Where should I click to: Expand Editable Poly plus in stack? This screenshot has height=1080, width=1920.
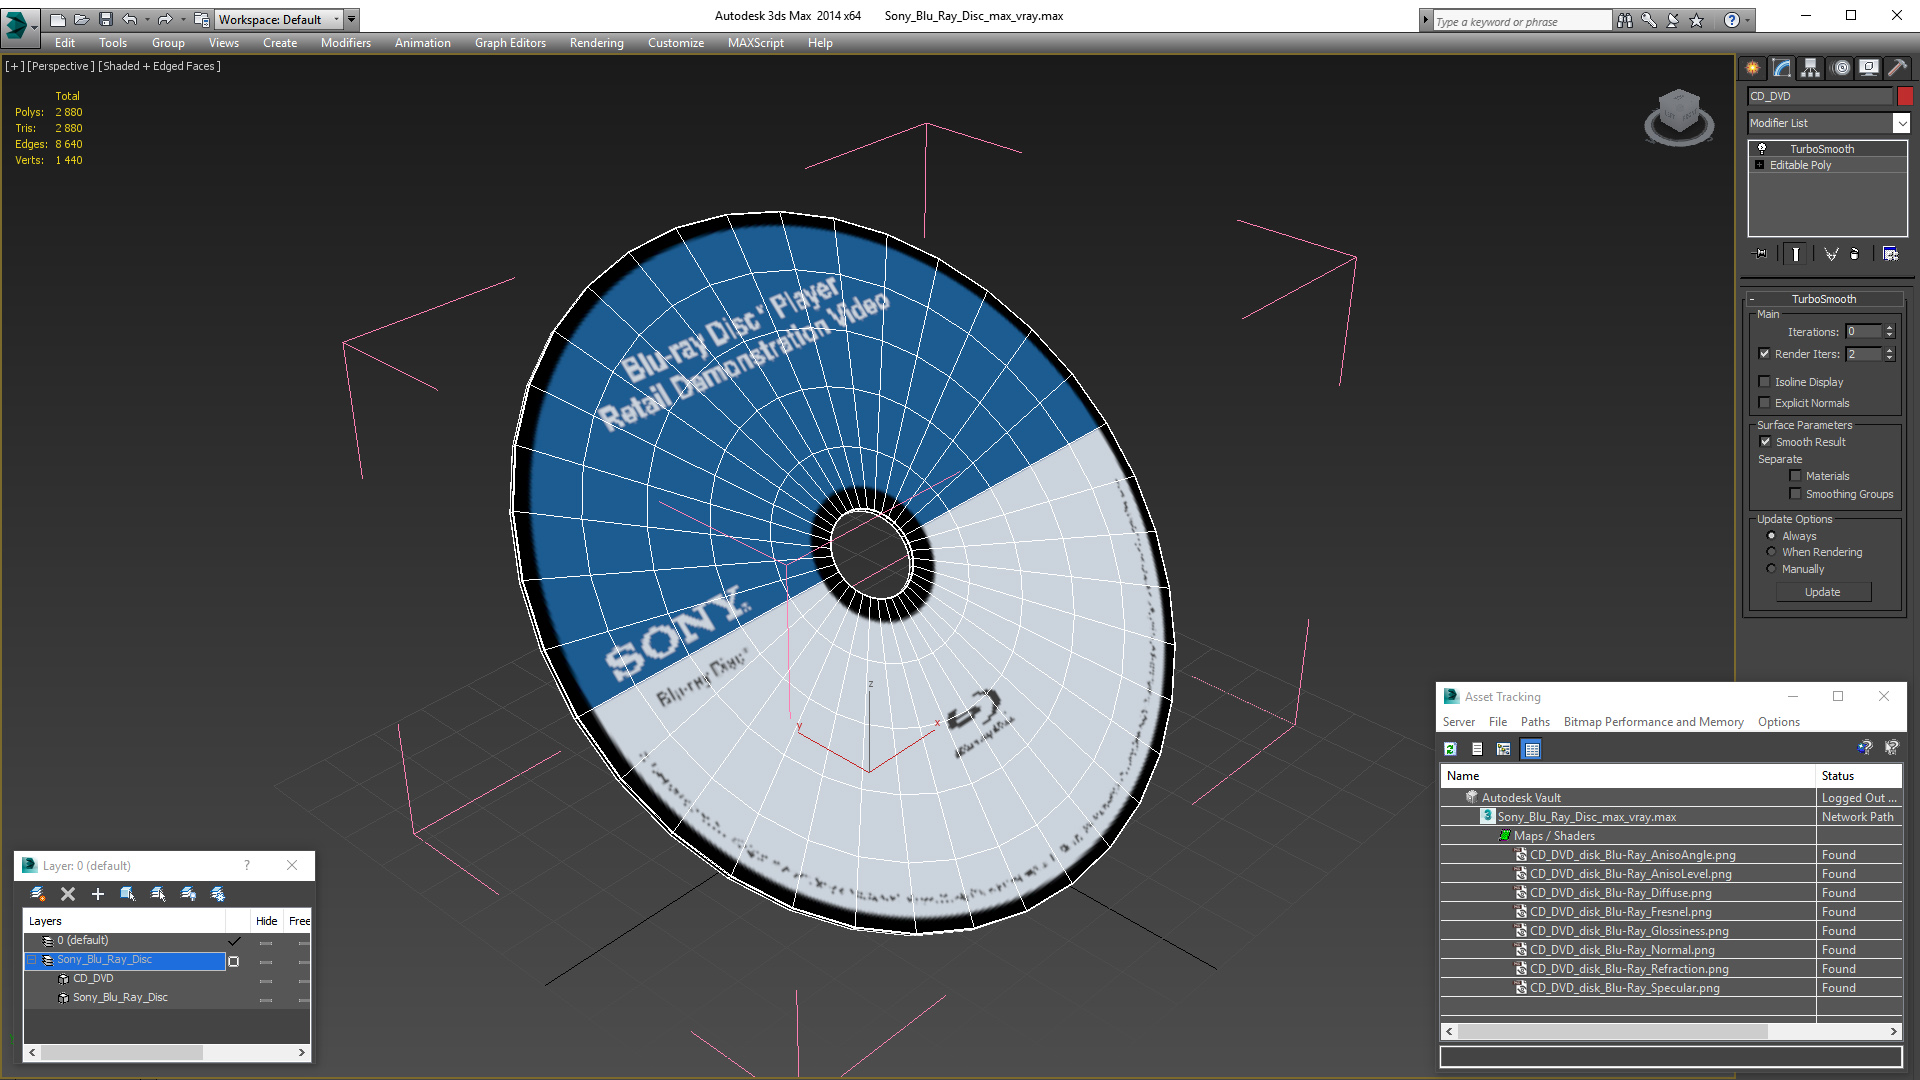[1760, 165]
